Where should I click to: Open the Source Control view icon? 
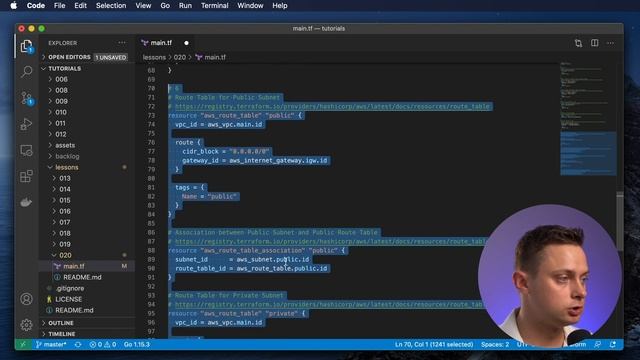tap(27, 98)
